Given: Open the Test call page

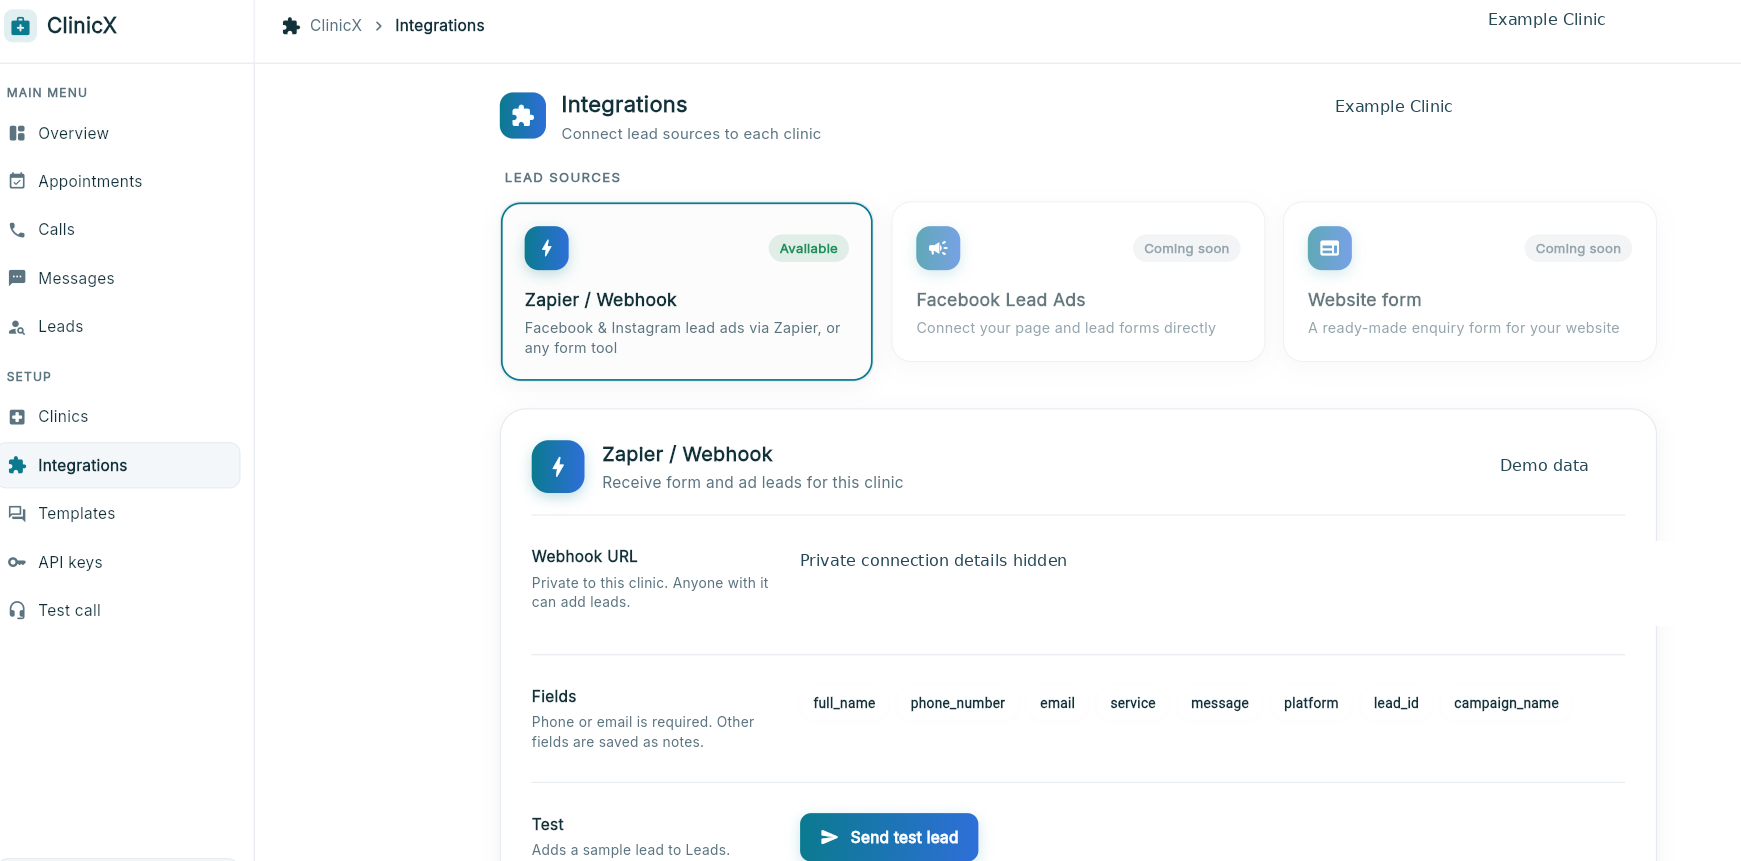Looking at the screenshot, I should pos(120,610).
